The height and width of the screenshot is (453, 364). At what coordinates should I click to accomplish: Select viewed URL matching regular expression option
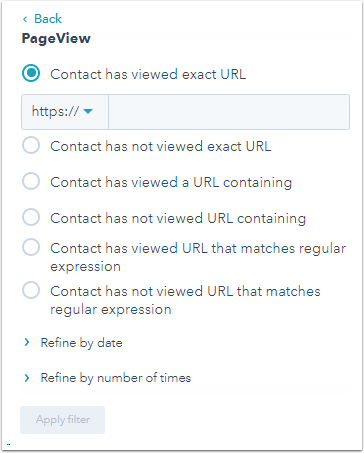[31, 247]
